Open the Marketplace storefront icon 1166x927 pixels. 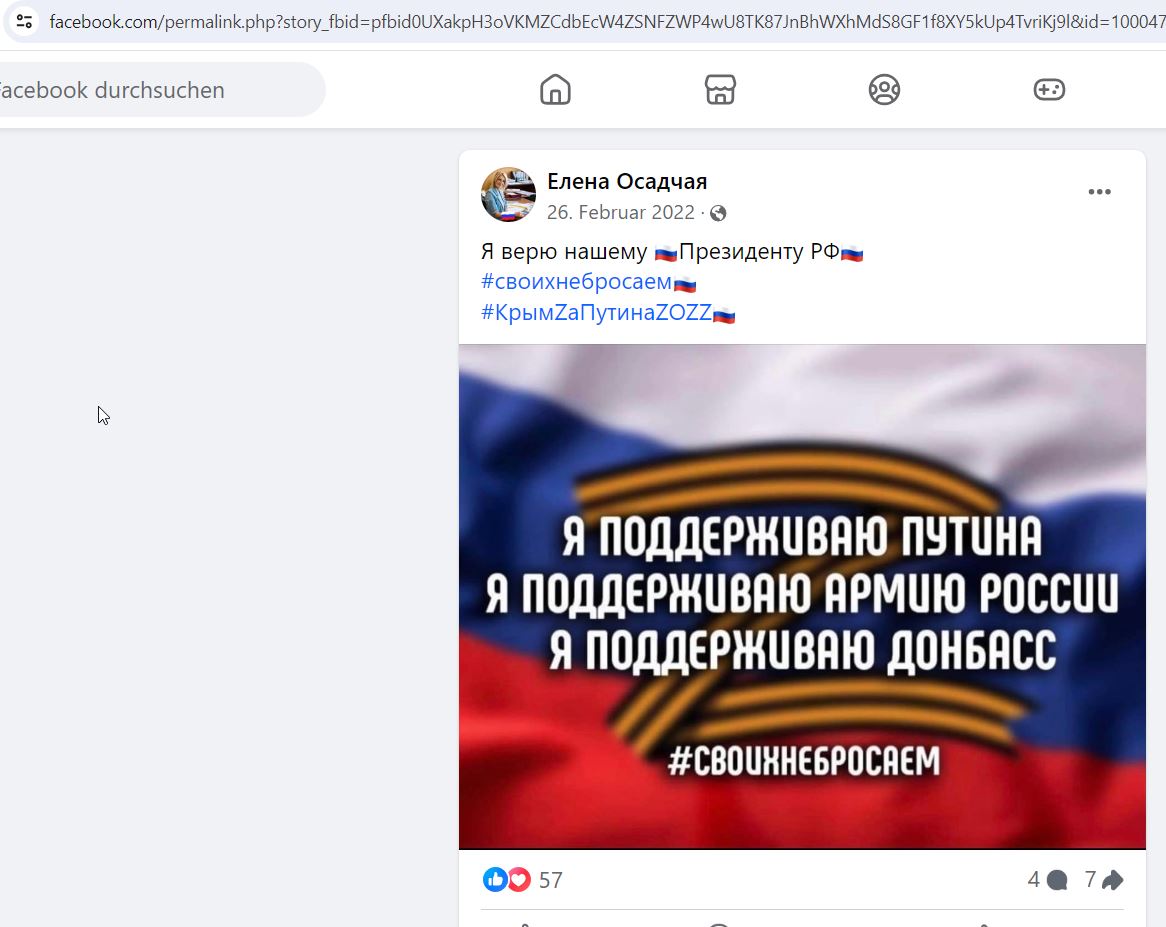720,90
